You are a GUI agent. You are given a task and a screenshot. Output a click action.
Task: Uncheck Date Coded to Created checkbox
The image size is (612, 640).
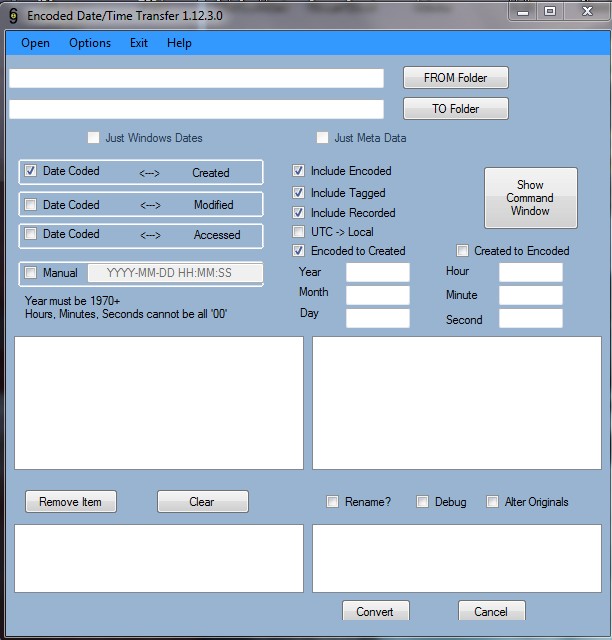31,171
